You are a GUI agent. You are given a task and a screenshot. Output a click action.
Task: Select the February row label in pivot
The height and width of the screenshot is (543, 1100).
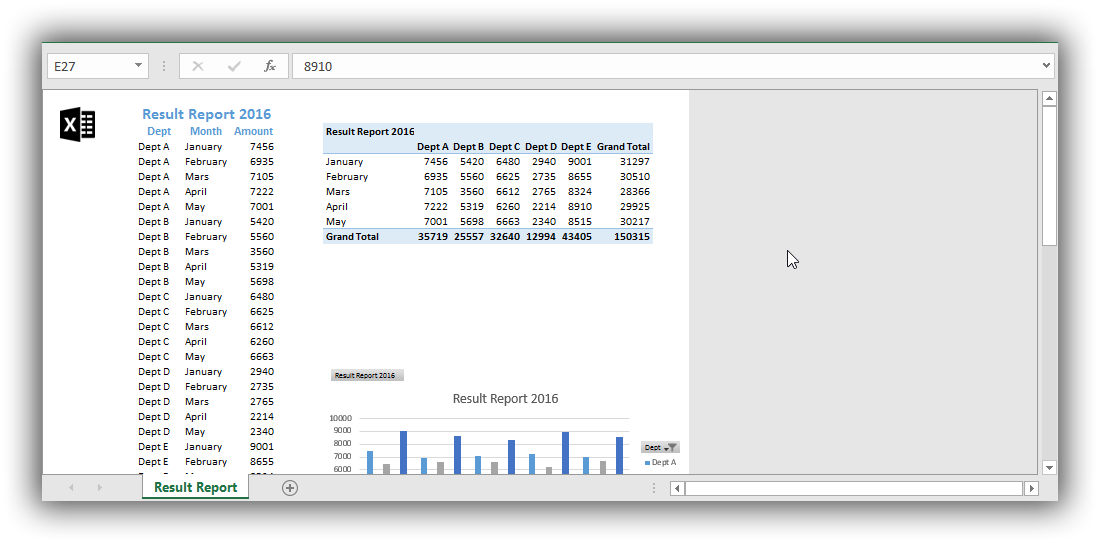(347, 177)
